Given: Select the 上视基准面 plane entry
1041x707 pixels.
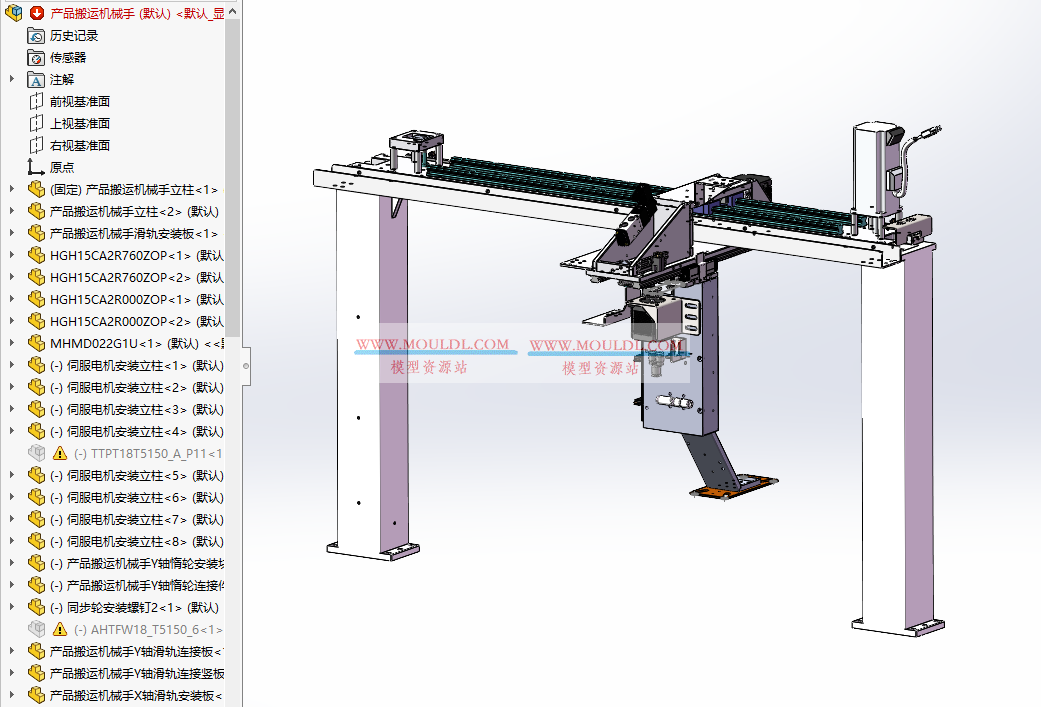Looking at the screenshot, I should 80,123.
